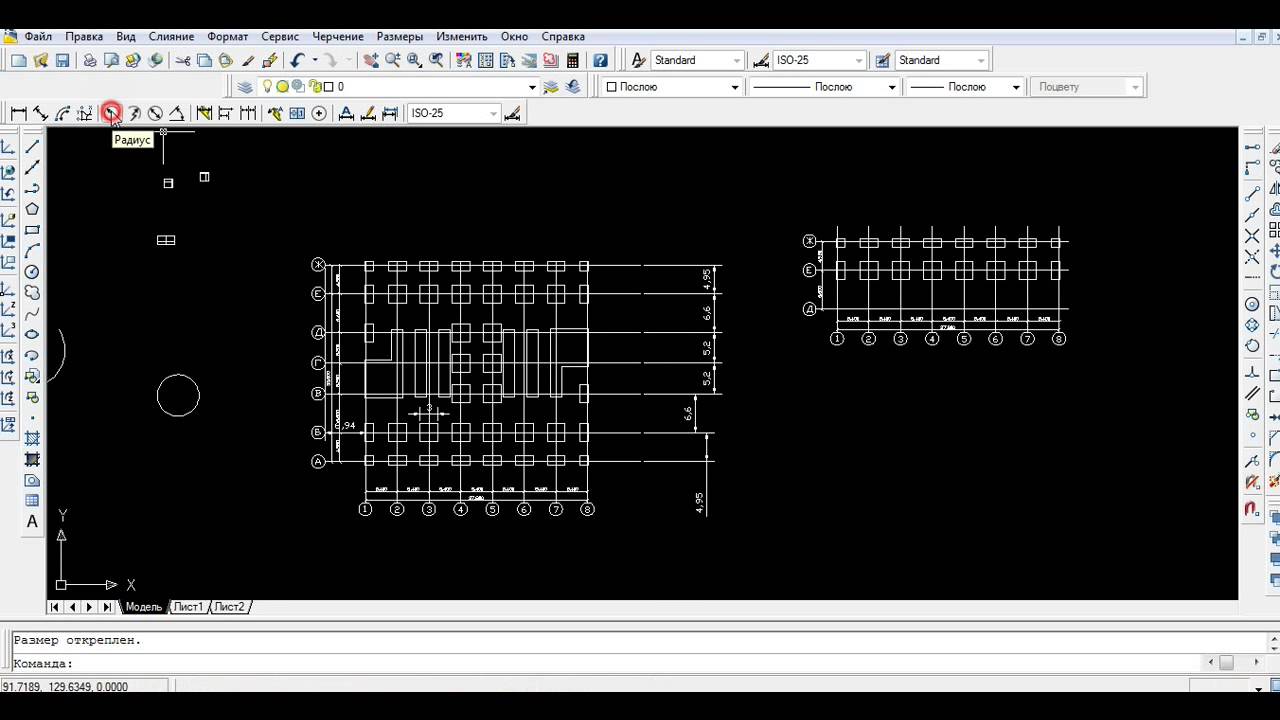Click the Save diskette icon
1280x720 pixels.
62,60
